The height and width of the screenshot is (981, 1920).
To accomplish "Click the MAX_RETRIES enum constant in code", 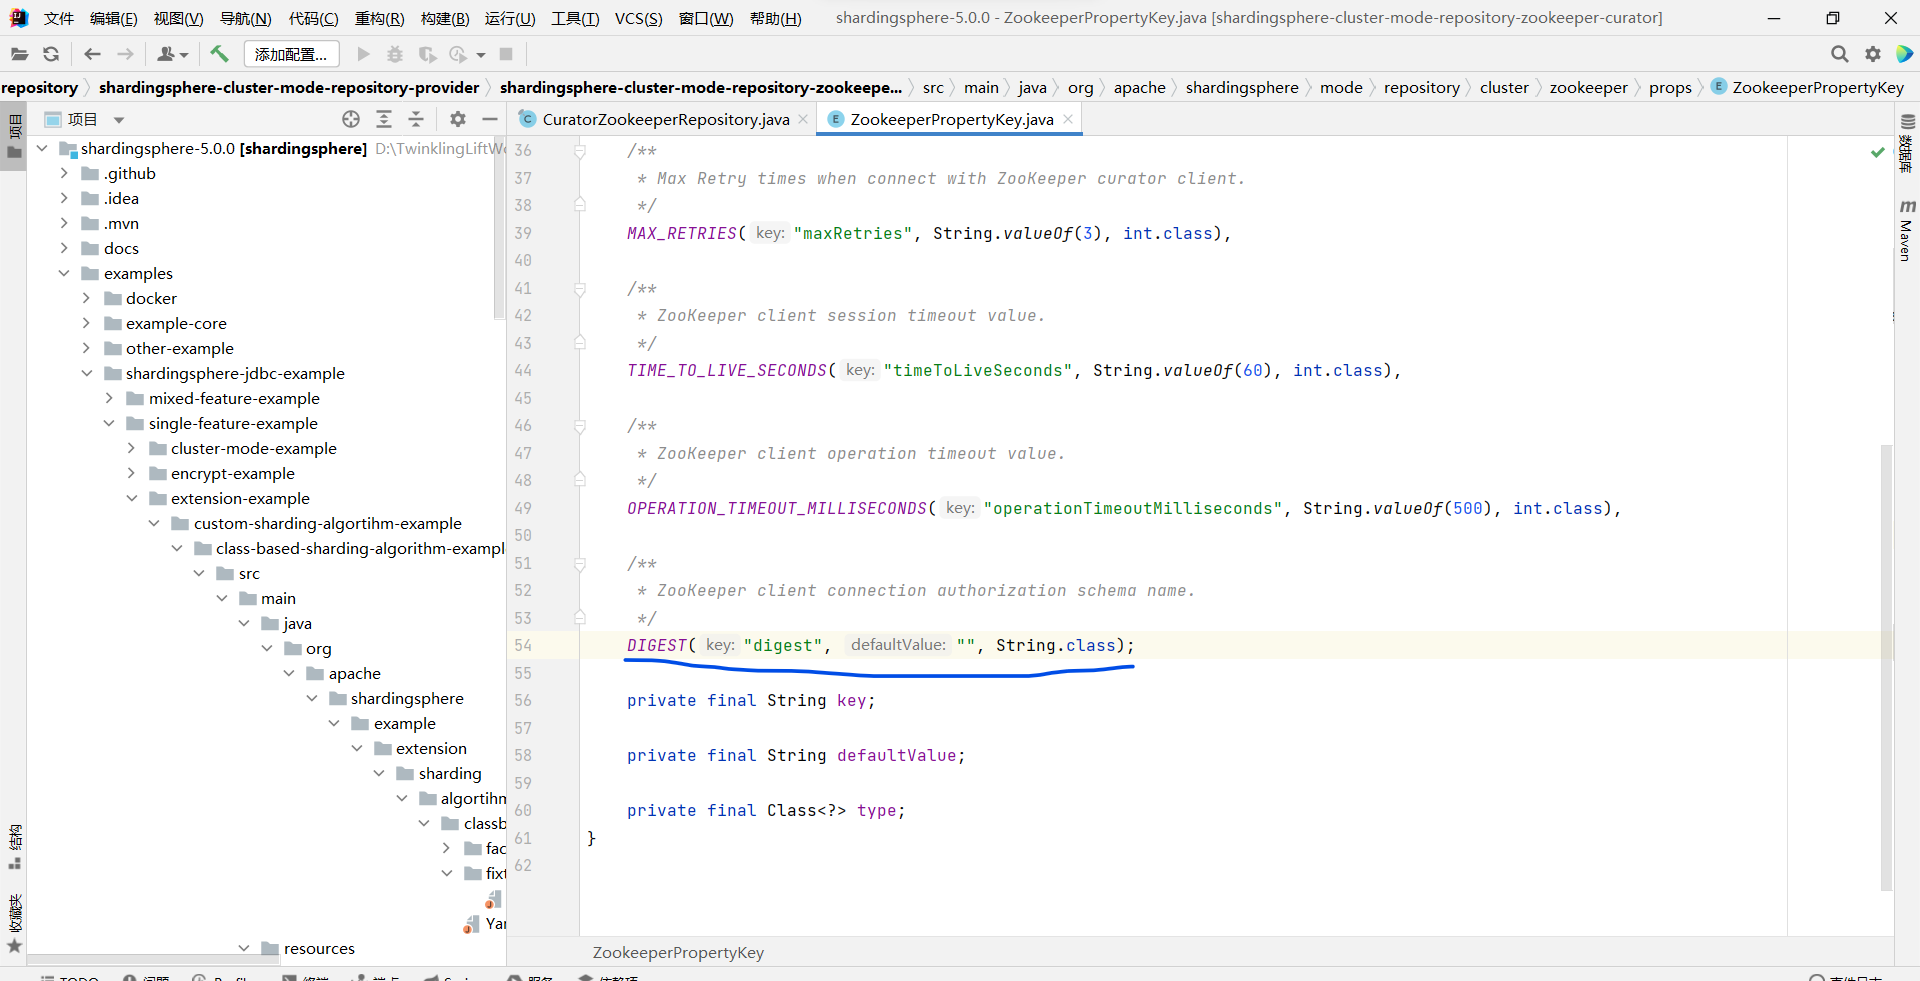I will click(682, 233).
